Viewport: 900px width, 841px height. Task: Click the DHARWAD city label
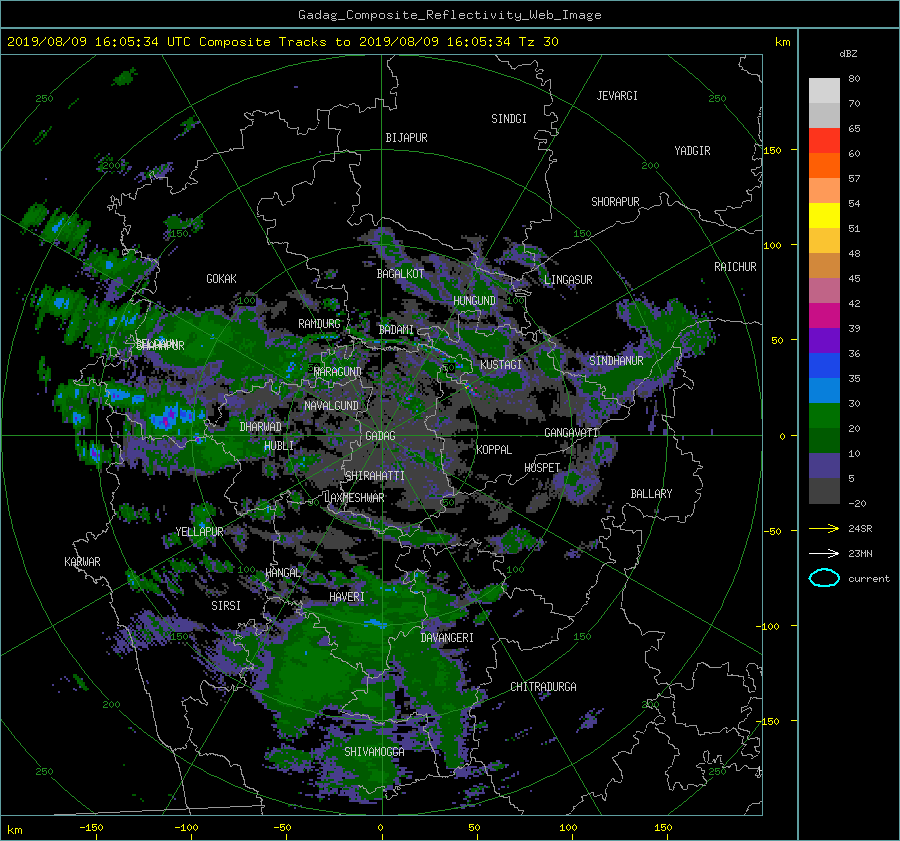[x=261, y=427]
